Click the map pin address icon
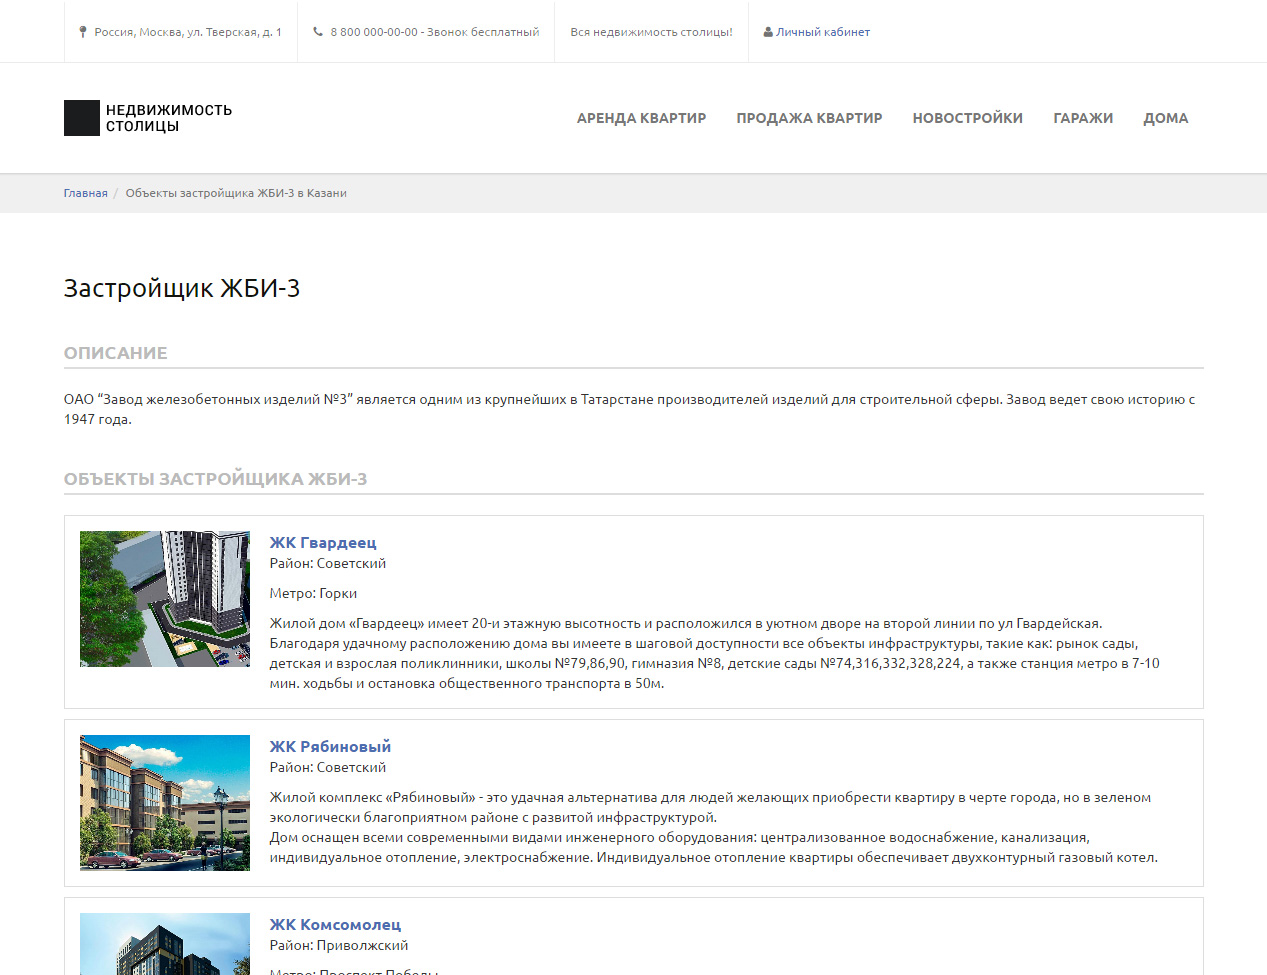This screenshot has height=975, width=1267. [83, 32]
